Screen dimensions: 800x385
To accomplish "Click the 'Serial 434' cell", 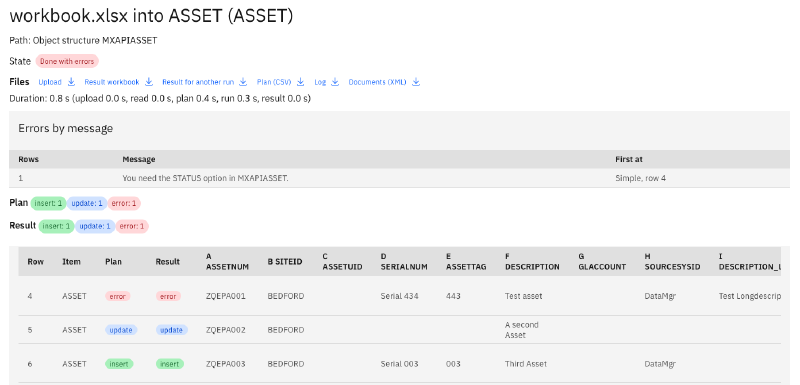I will click(x=399, y=296).
